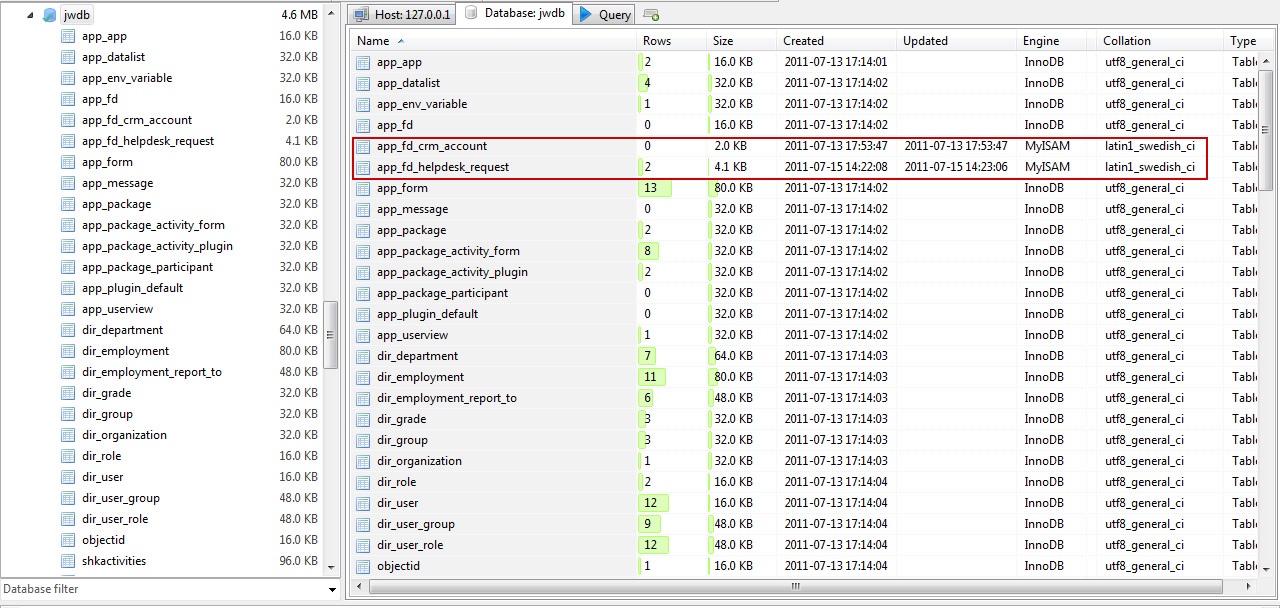Image resolution: width=1280 pixels, height=608 pixels.
Task: Sort table list by Engine column
Action: tap(1056, 41)
